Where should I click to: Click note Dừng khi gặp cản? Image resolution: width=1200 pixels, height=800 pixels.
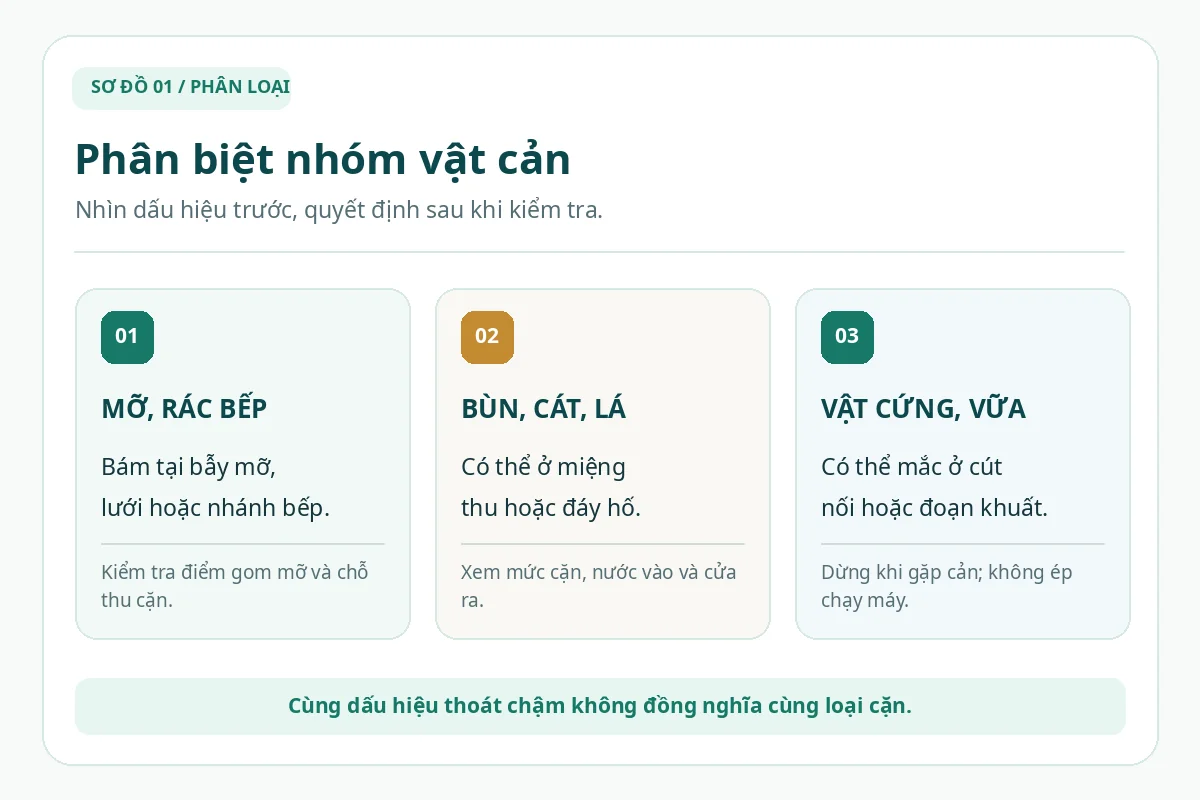[x=946, y=586]
